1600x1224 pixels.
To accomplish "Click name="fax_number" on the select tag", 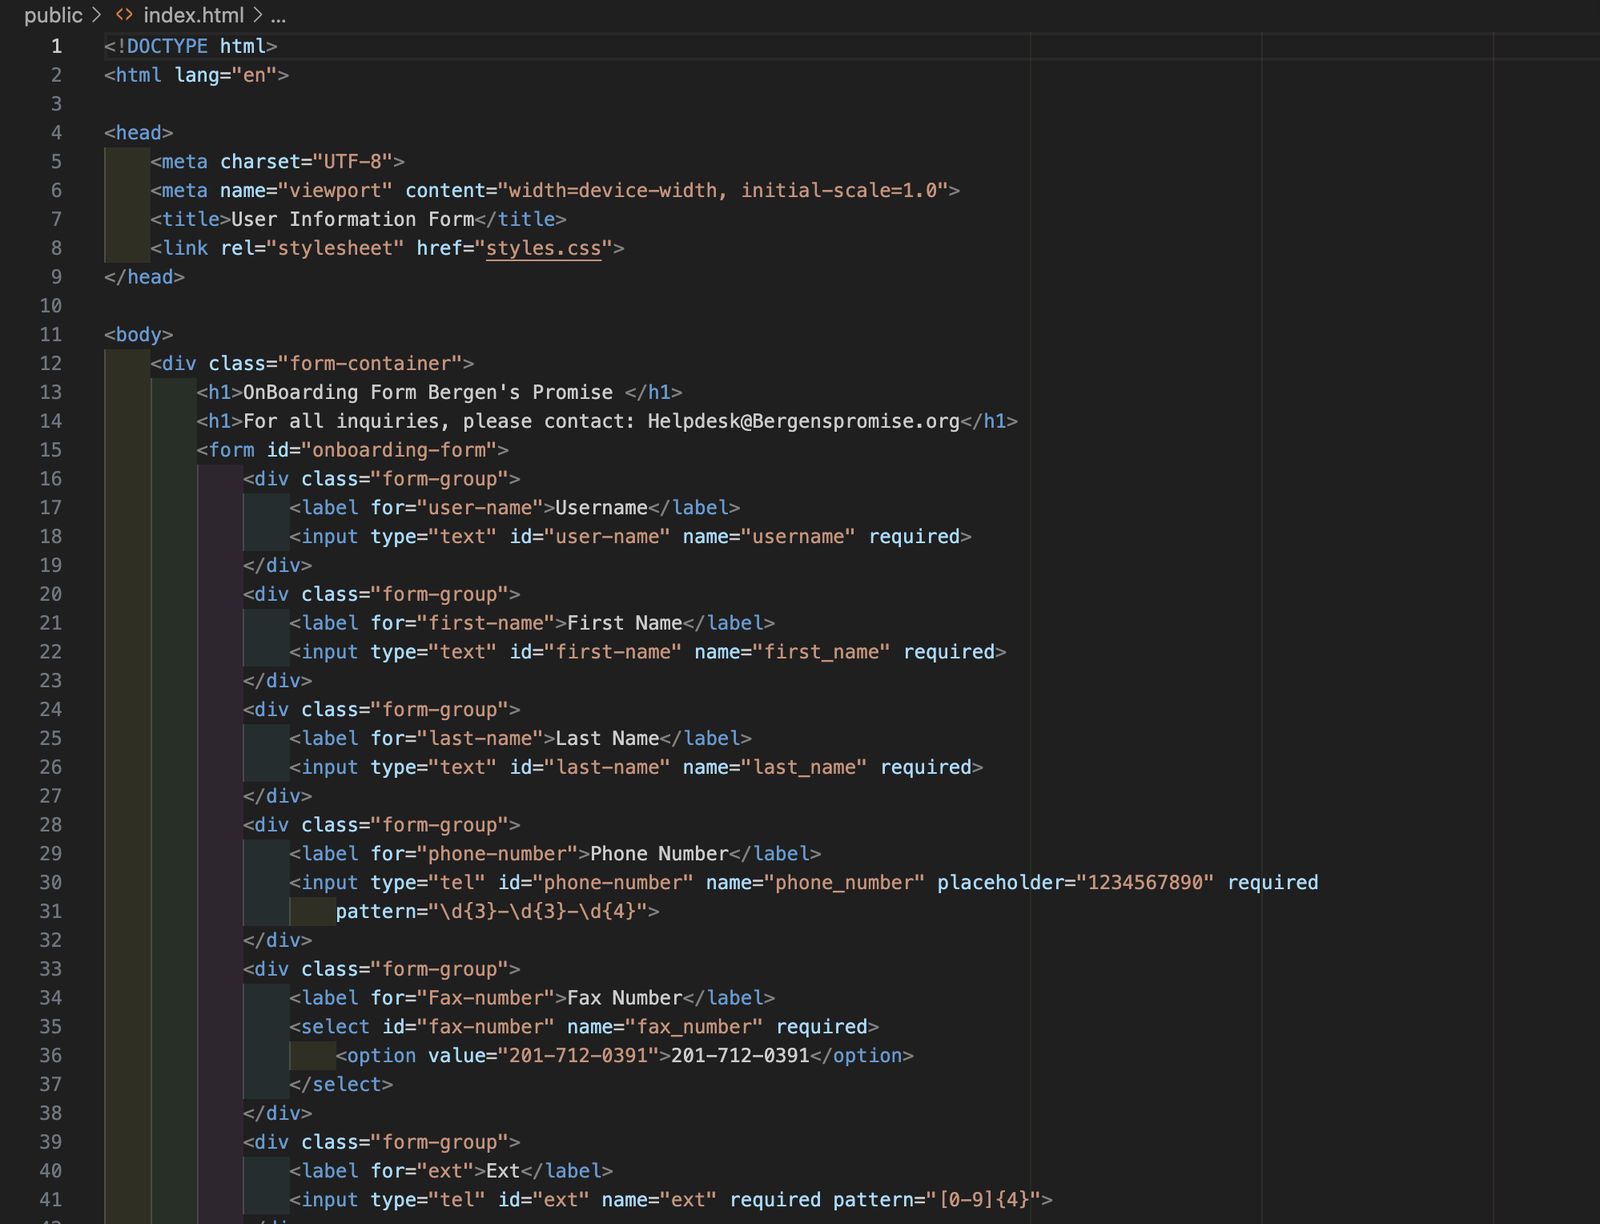I will [665, 1026].
